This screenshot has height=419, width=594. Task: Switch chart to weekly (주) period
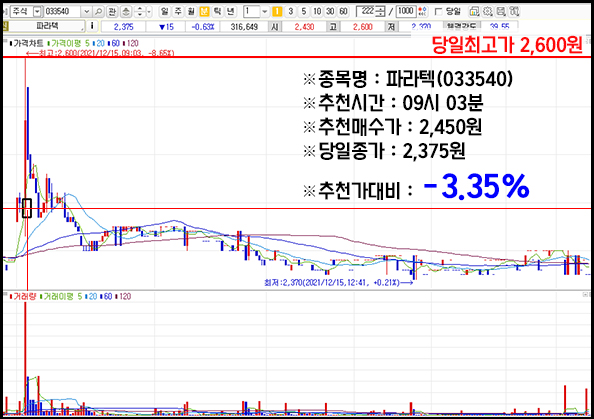pos(178,11)
